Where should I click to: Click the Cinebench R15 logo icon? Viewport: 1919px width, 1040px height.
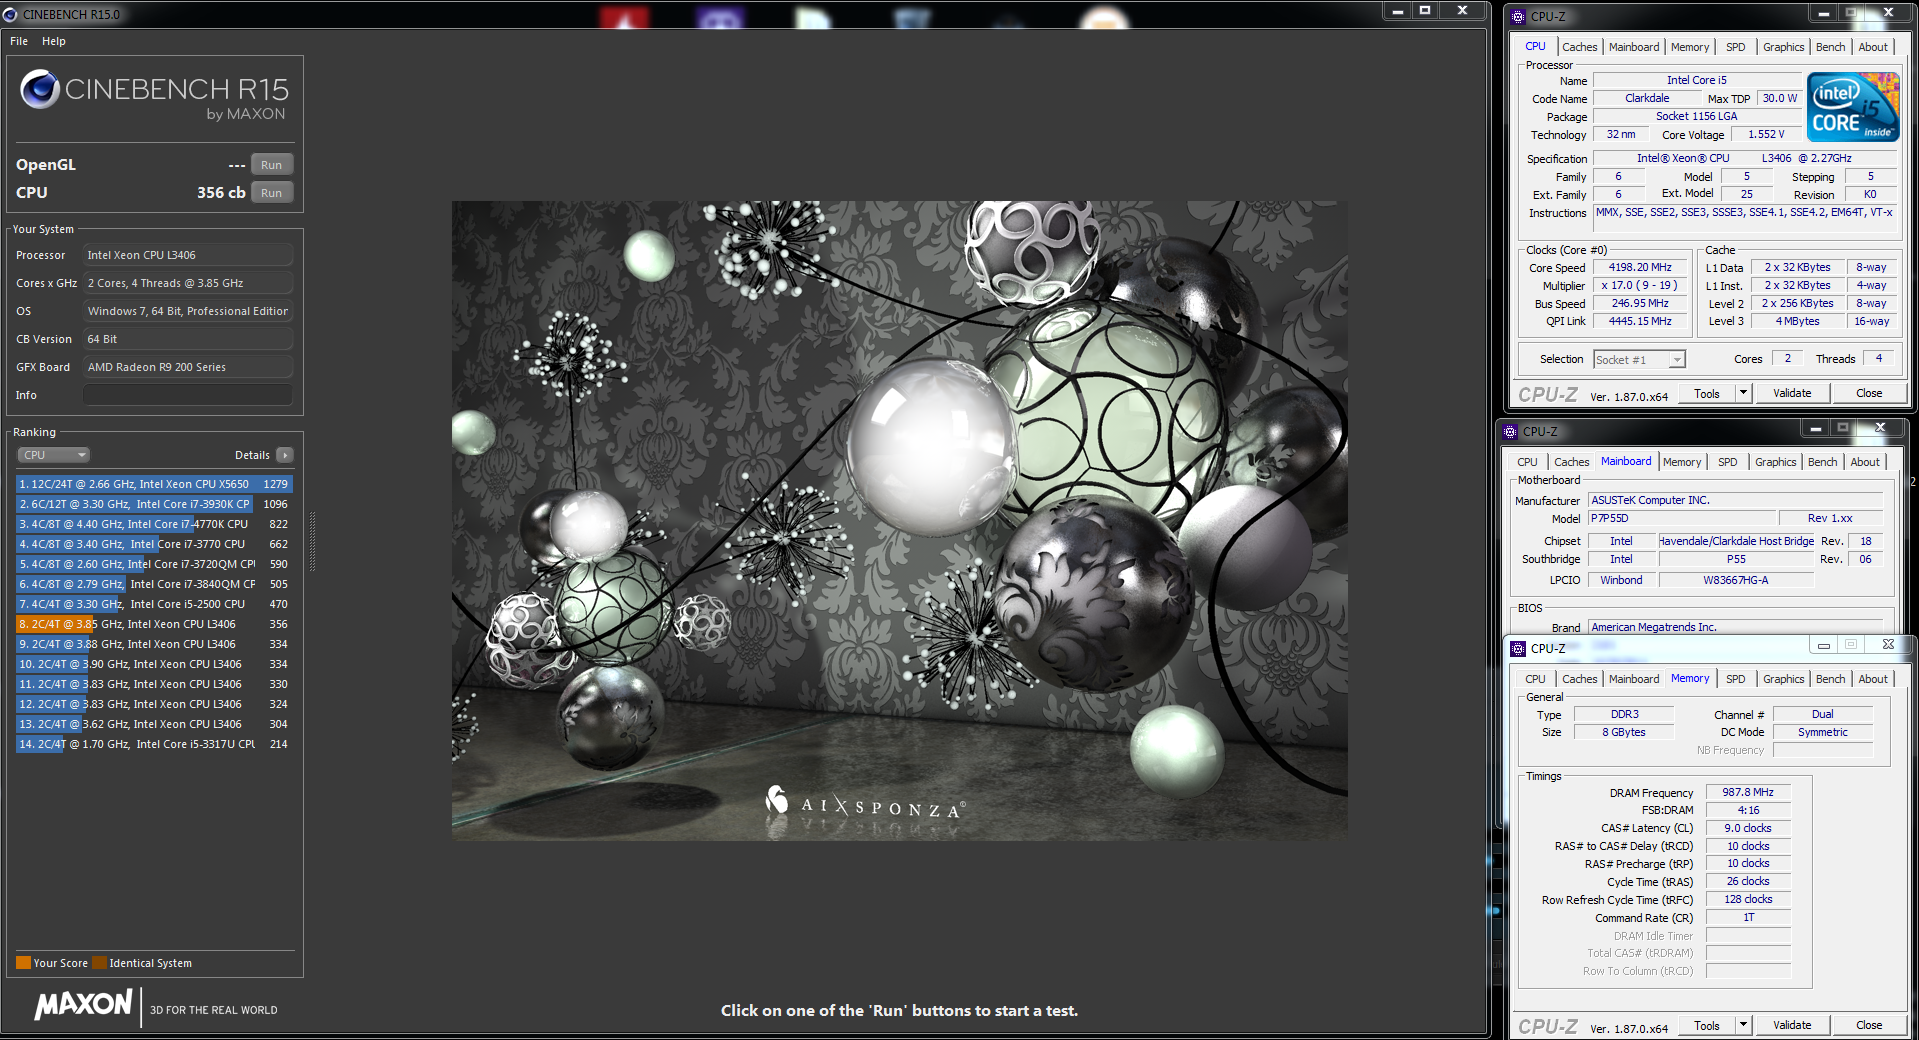coord(40,90)
